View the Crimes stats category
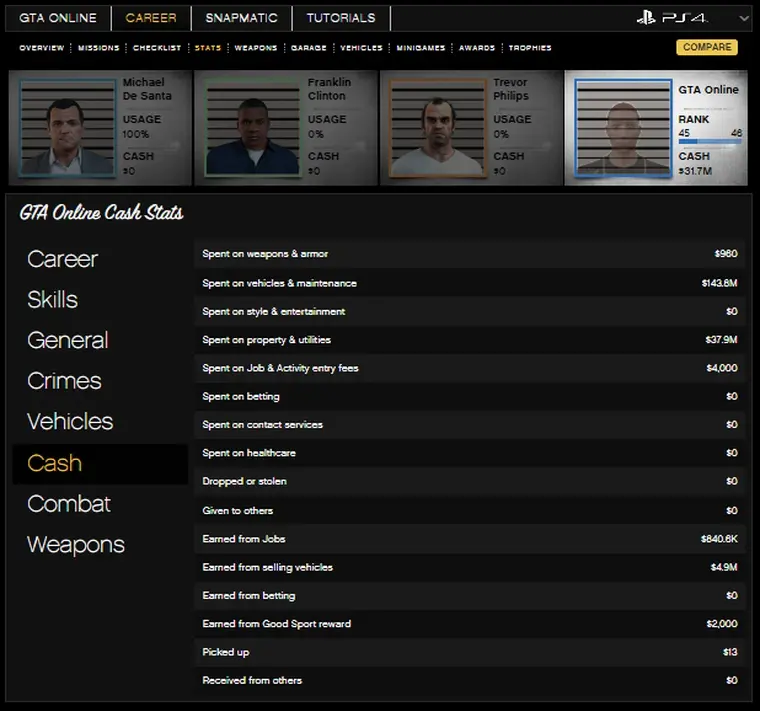The width and height of the screenshot is (760, 711). point(64,381)
